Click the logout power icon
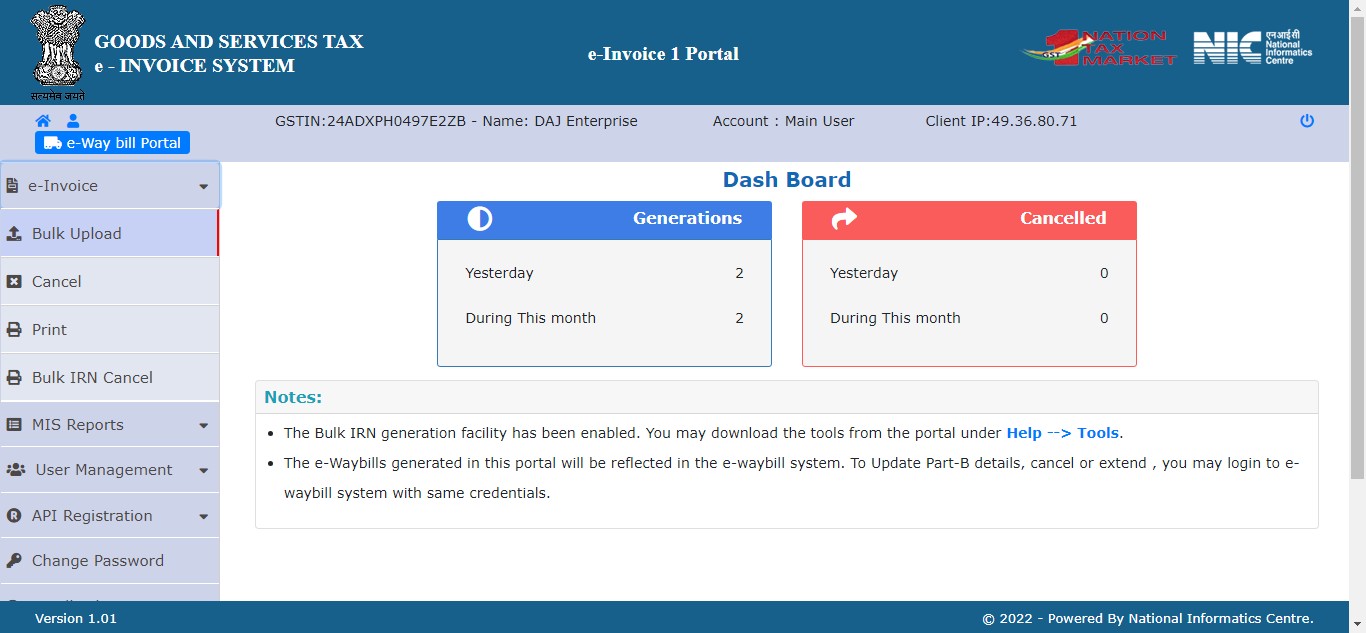Image resolution: width=1366 pixels, height=633 pixels. pyautogui.click(x=1307, y=121)
